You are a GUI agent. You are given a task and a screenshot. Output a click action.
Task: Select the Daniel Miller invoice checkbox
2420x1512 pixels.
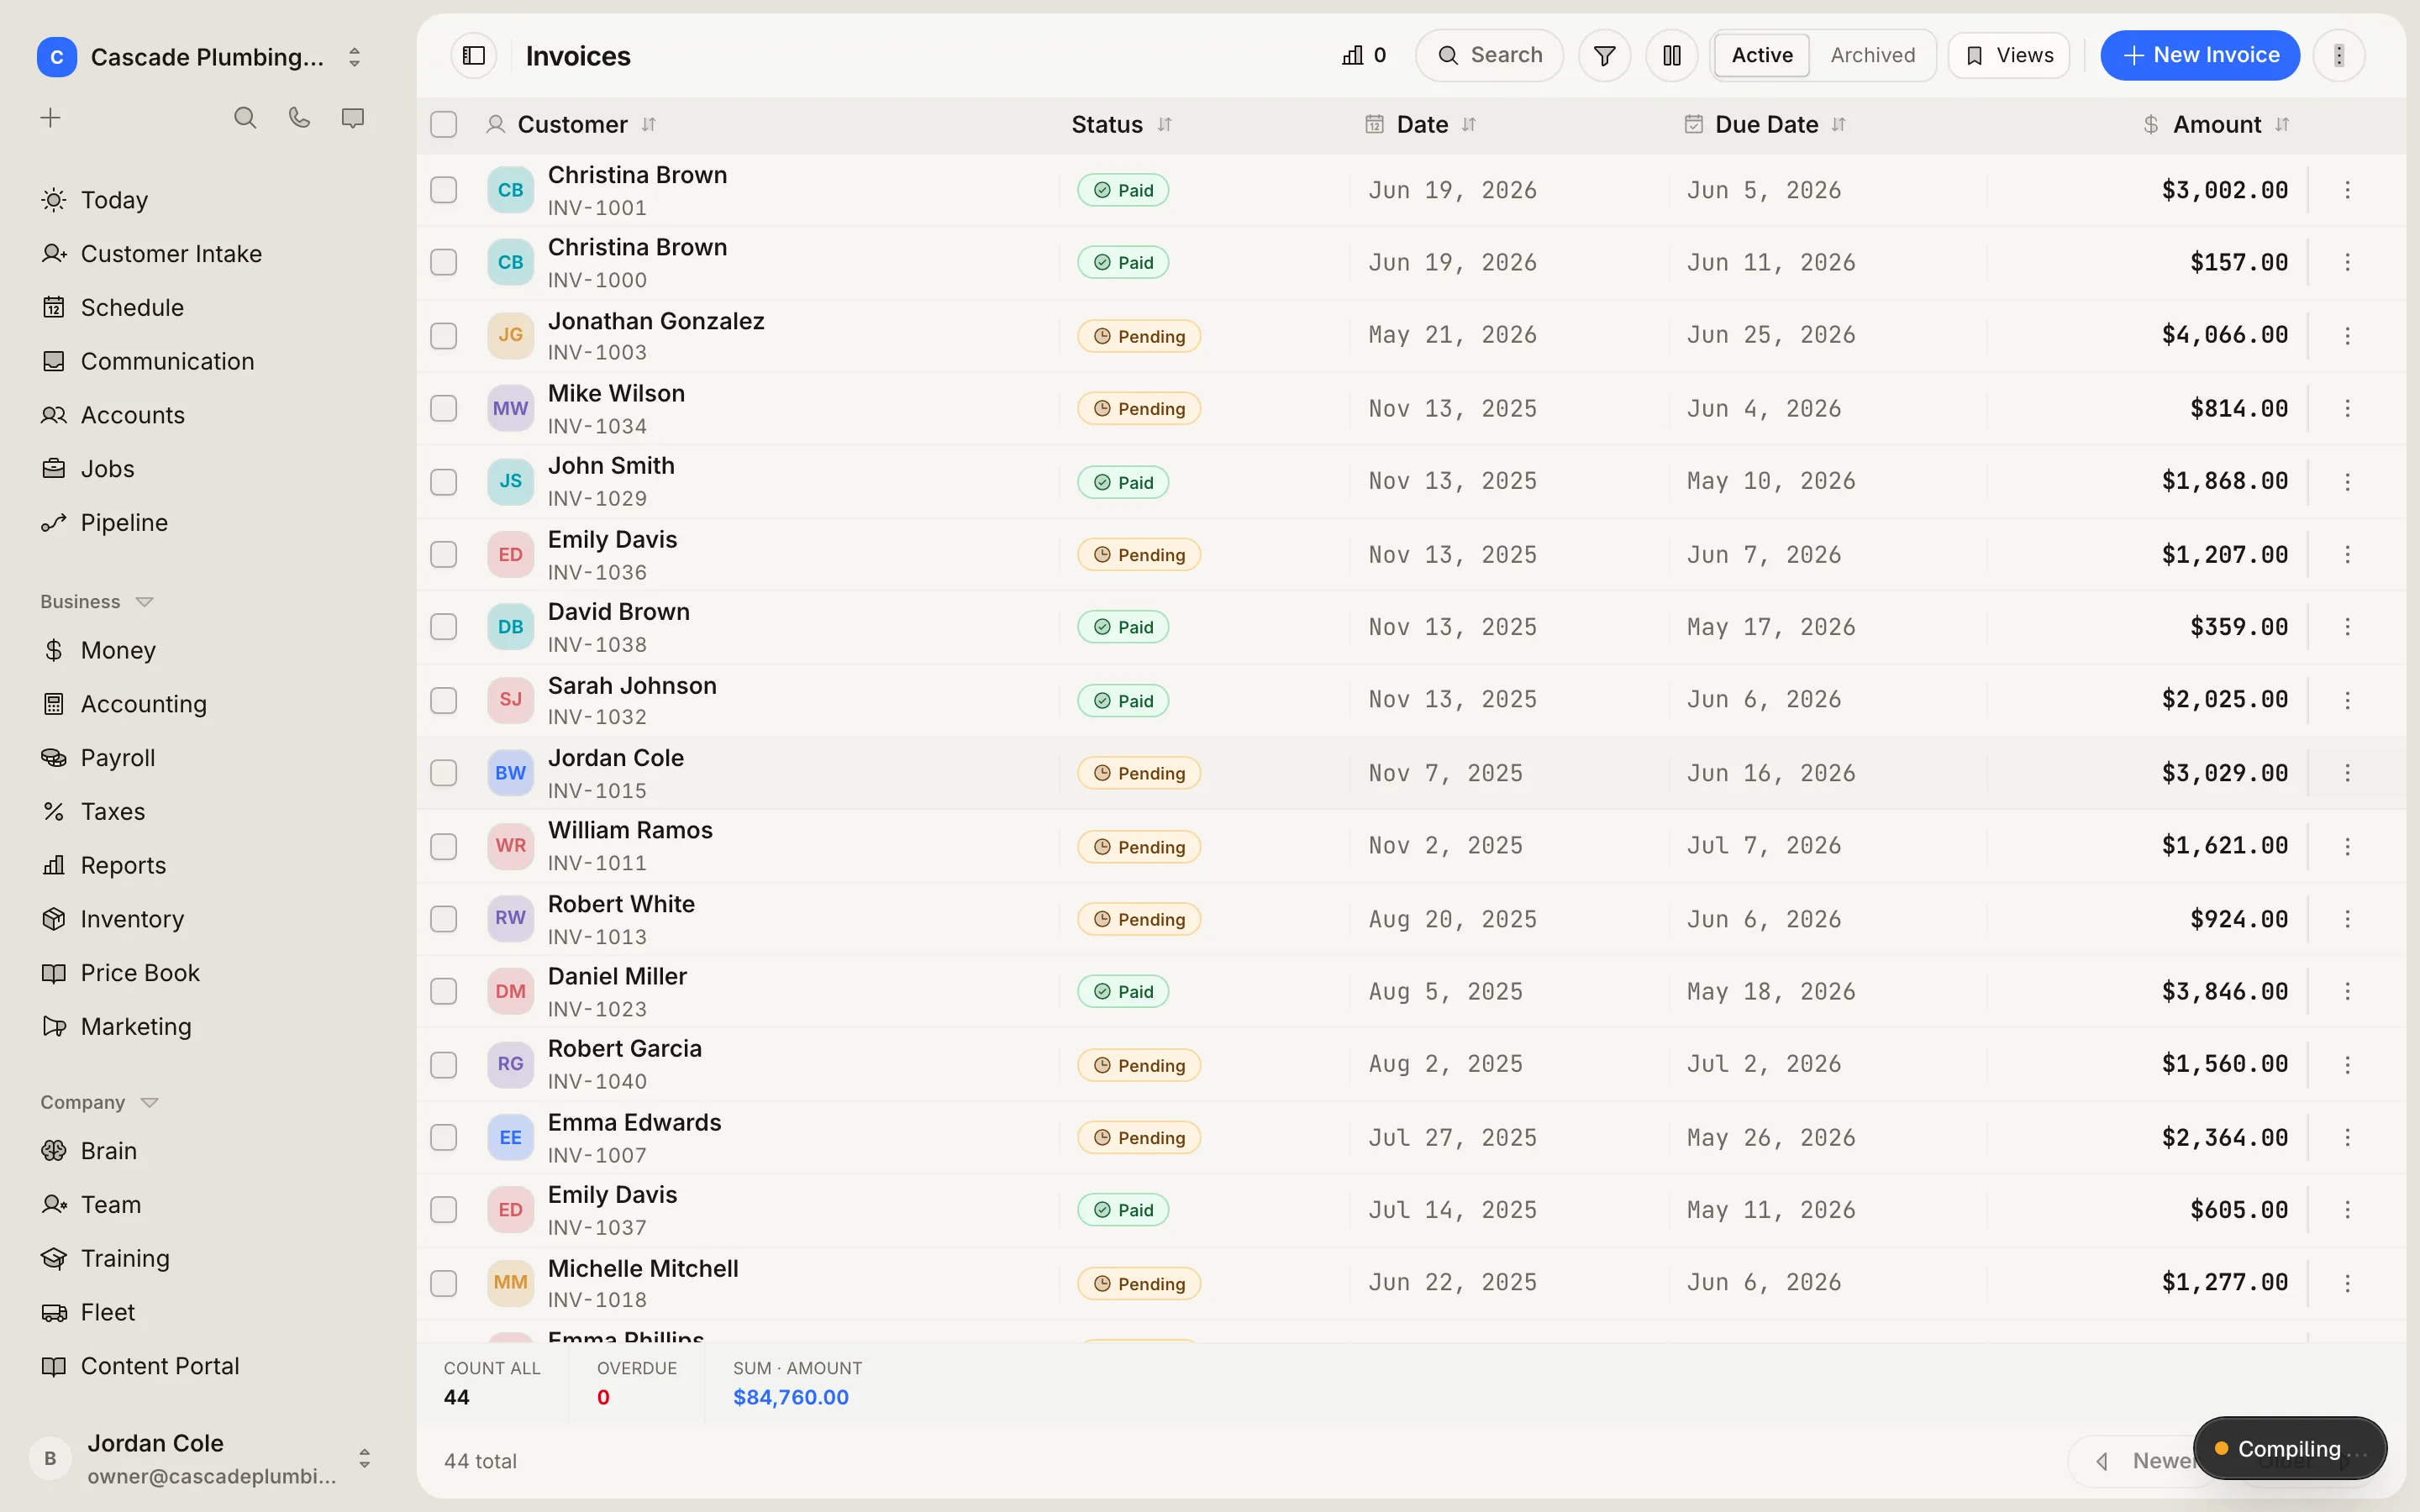coord(443,991)
